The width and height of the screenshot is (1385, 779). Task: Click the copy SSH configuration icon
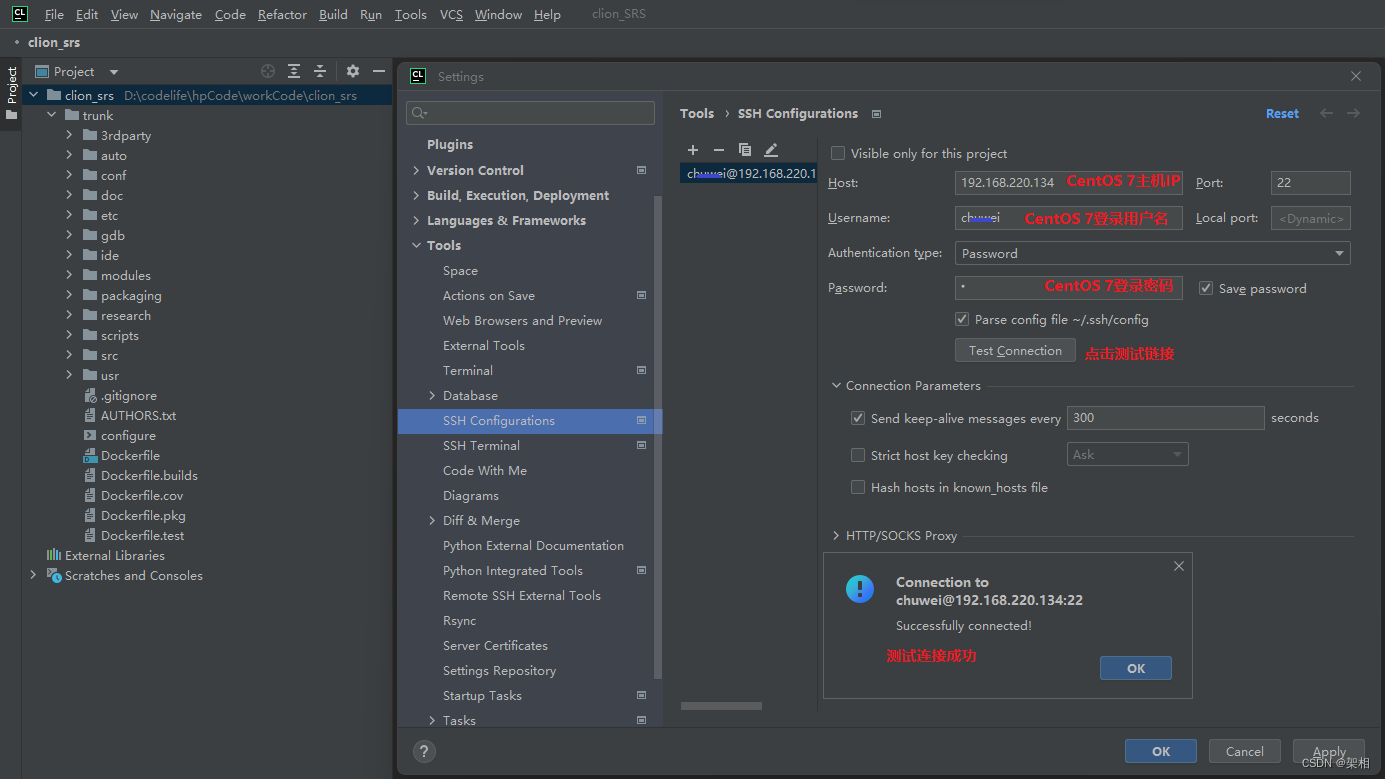click(x=745, y=150)
